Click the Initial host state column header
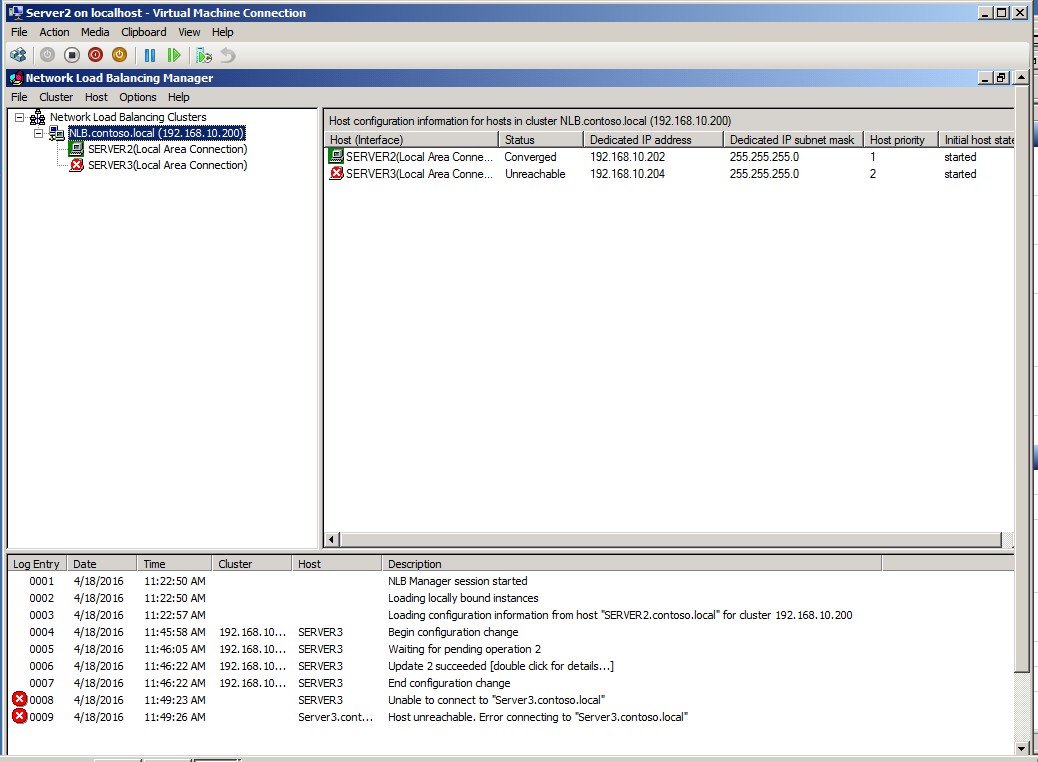The image size is (1038, 762). point(976,140)
